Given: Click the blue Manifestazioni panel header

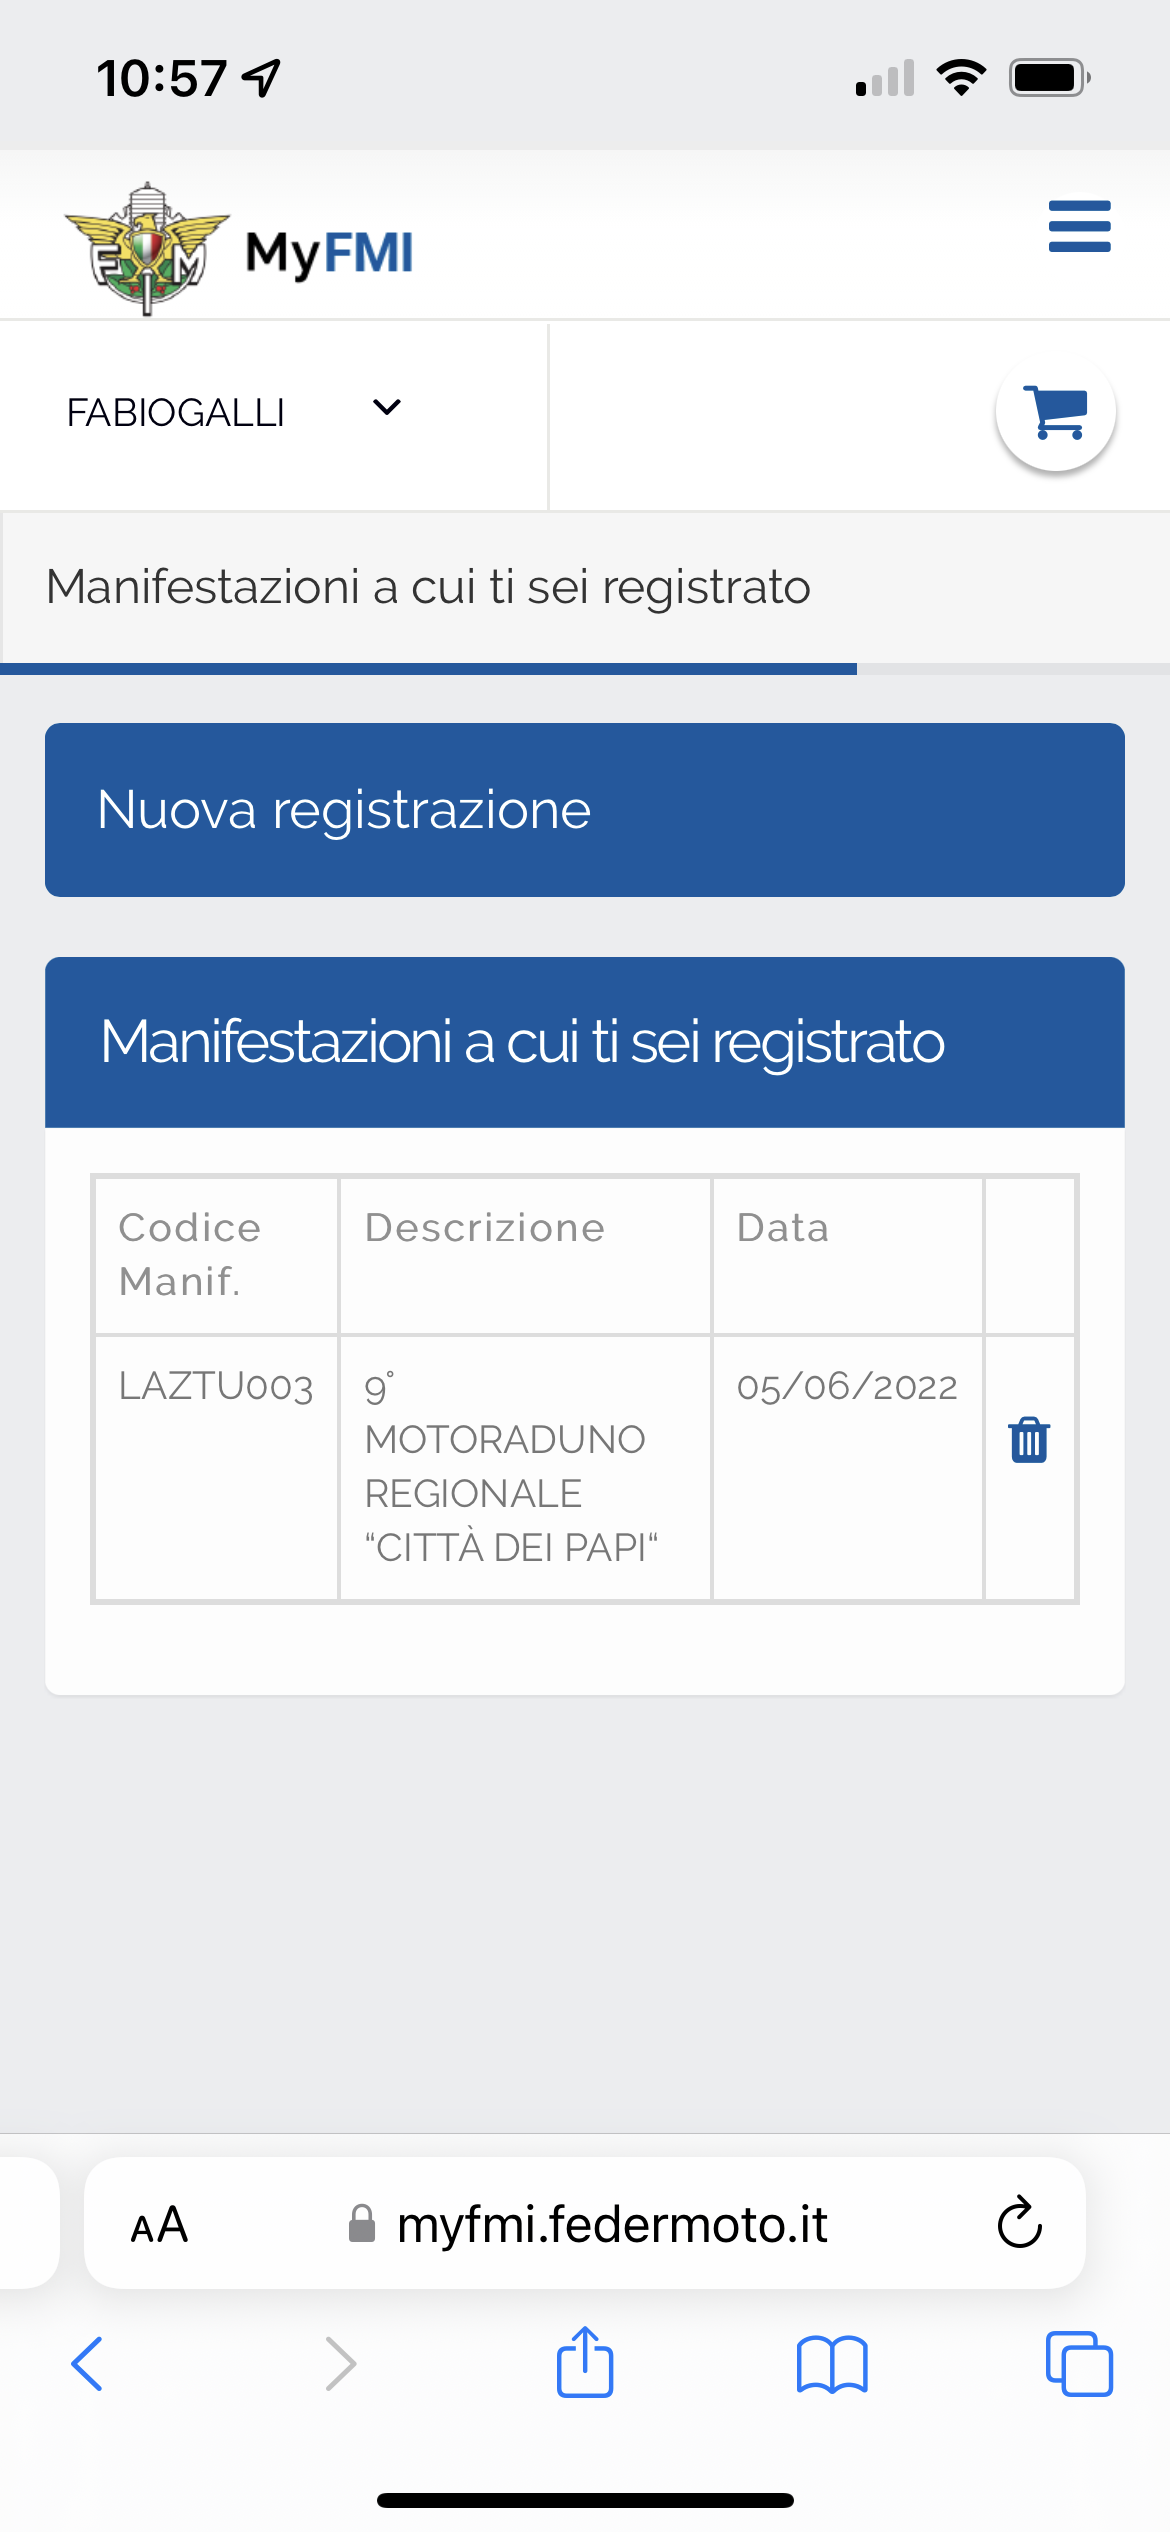Looking at the screenshot, I should 585,1042.
